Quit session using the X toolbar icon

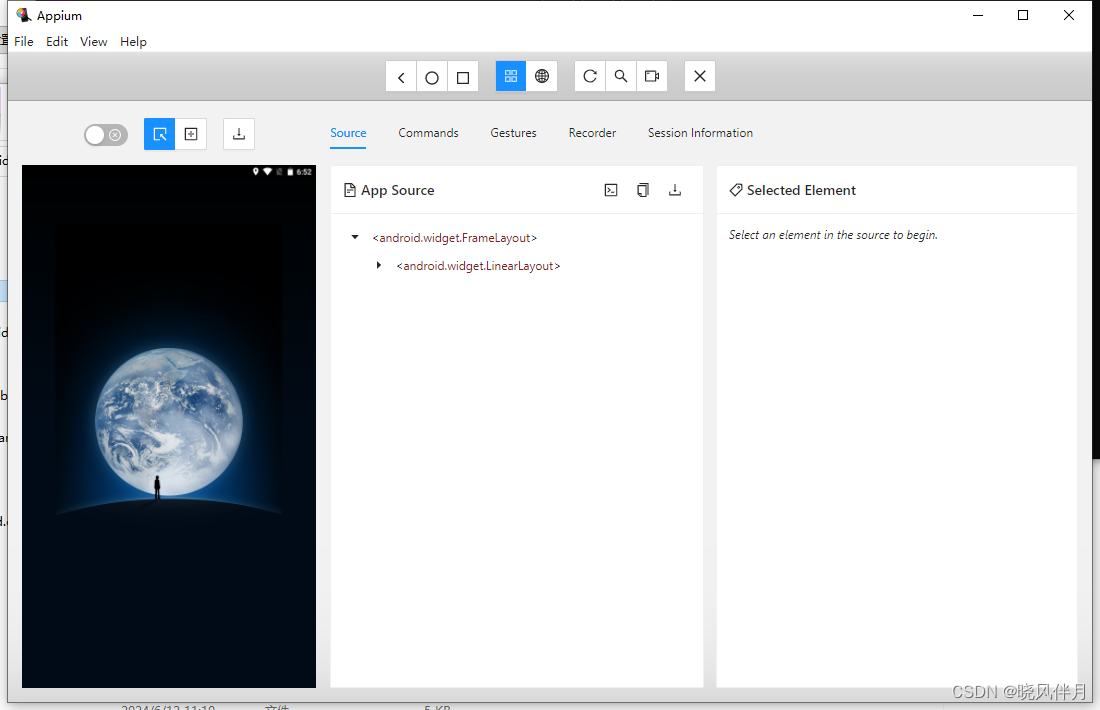[x=699, y=76]
